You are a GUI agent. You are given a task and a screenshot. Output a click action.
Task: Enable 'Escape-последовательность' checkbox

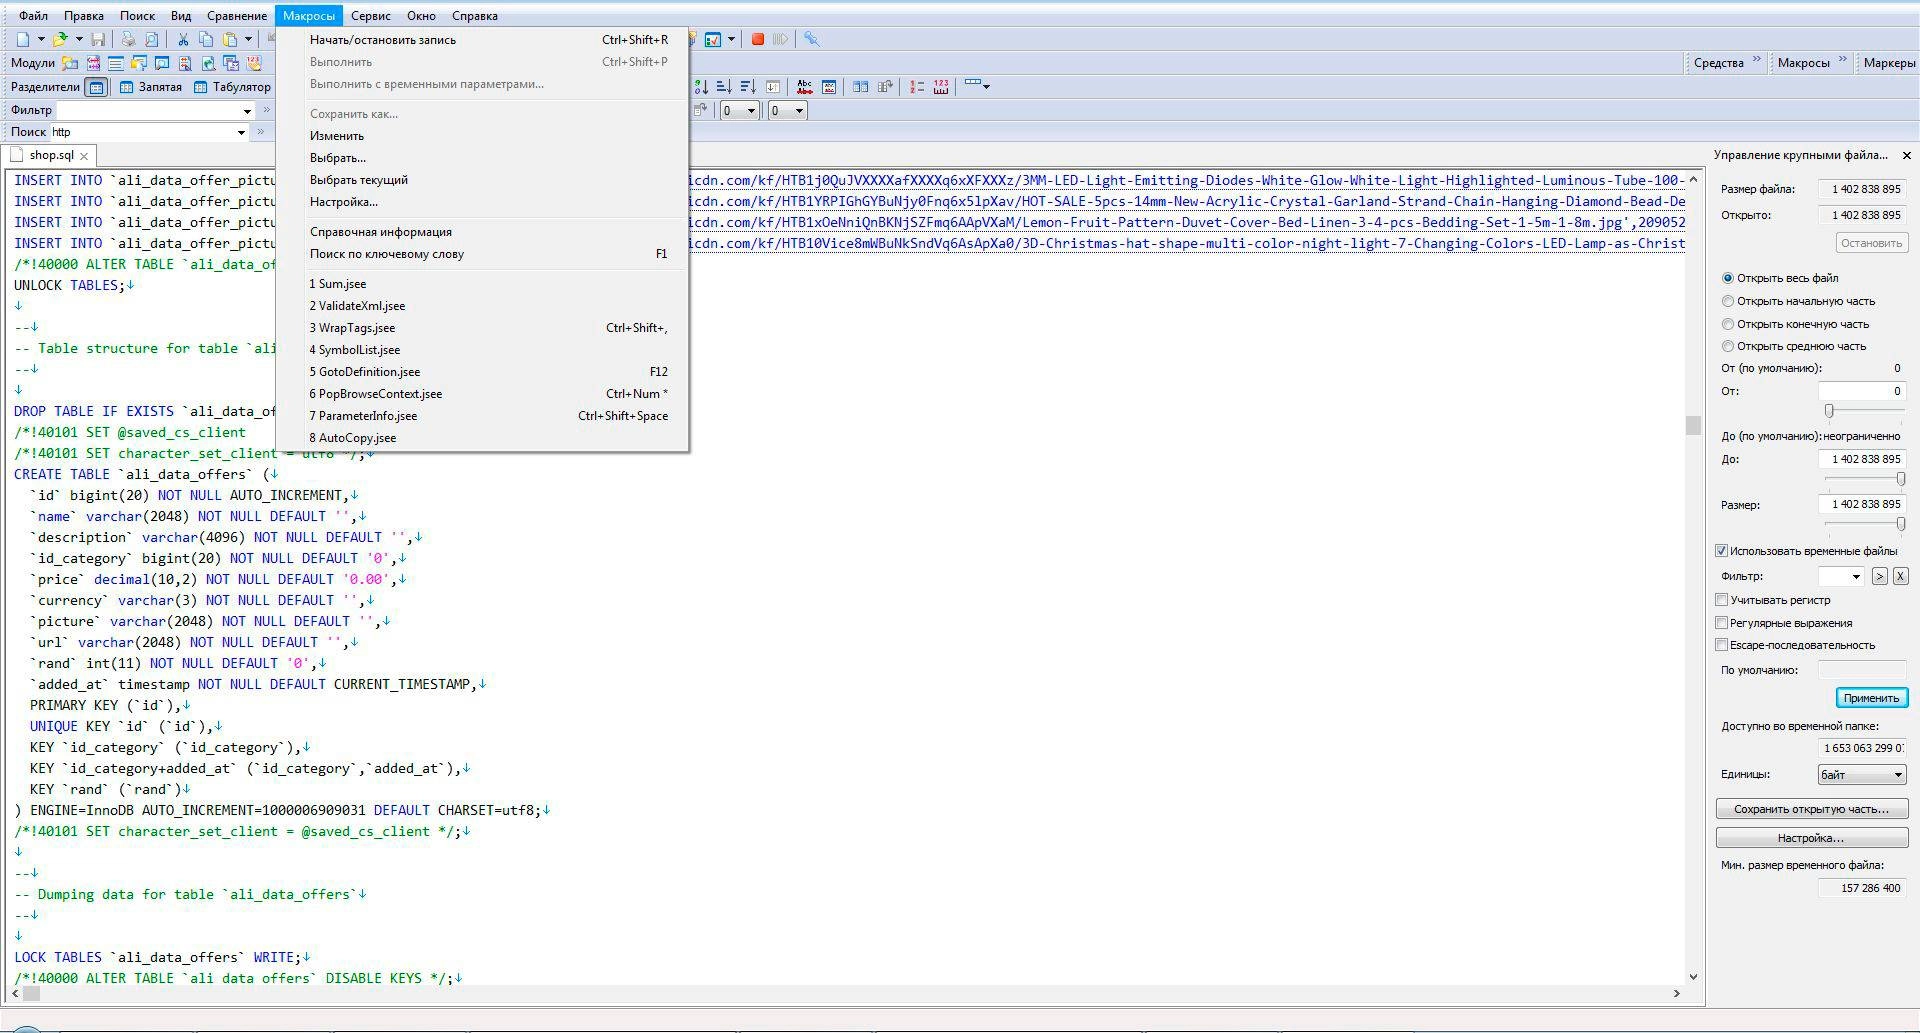pyautogui.click(x=1722, y=645)
